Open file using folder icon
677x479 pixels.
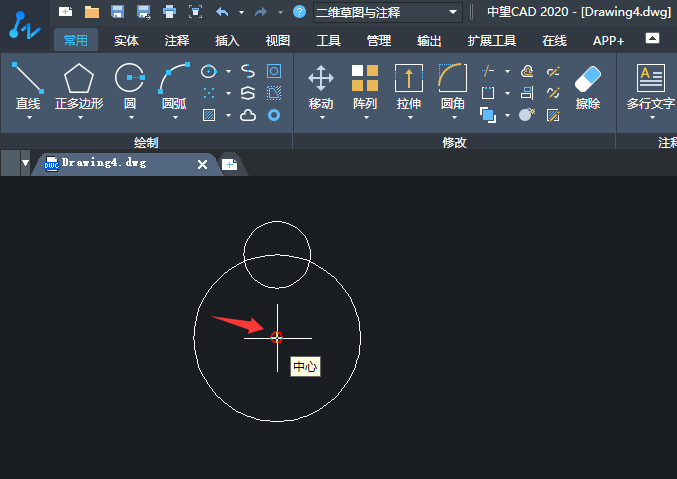(x=92, y=12)
